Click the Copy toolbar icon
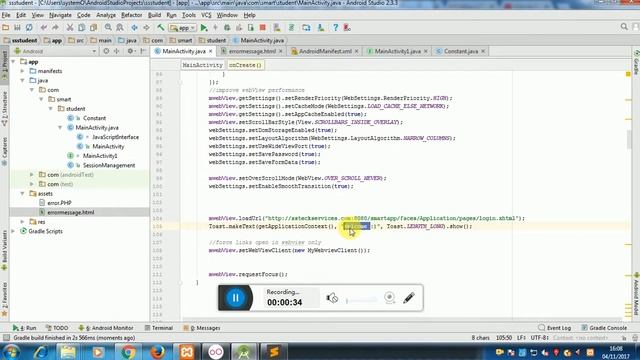This screenshot has width=640, height=360. (82, 28)
